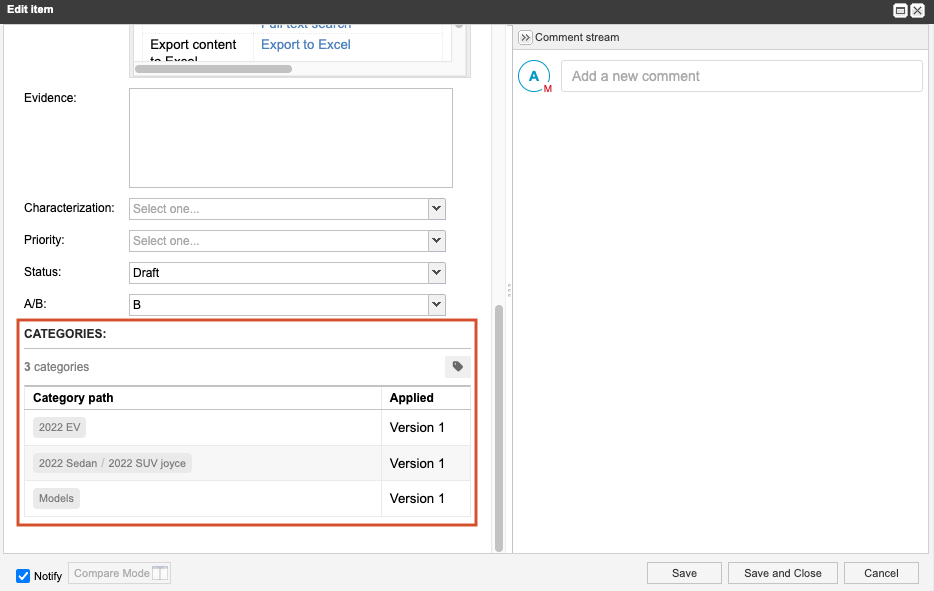Open the Priority dropdown
Image resolution: width=934 pixels, height=591 pixels.
point(437,241)
